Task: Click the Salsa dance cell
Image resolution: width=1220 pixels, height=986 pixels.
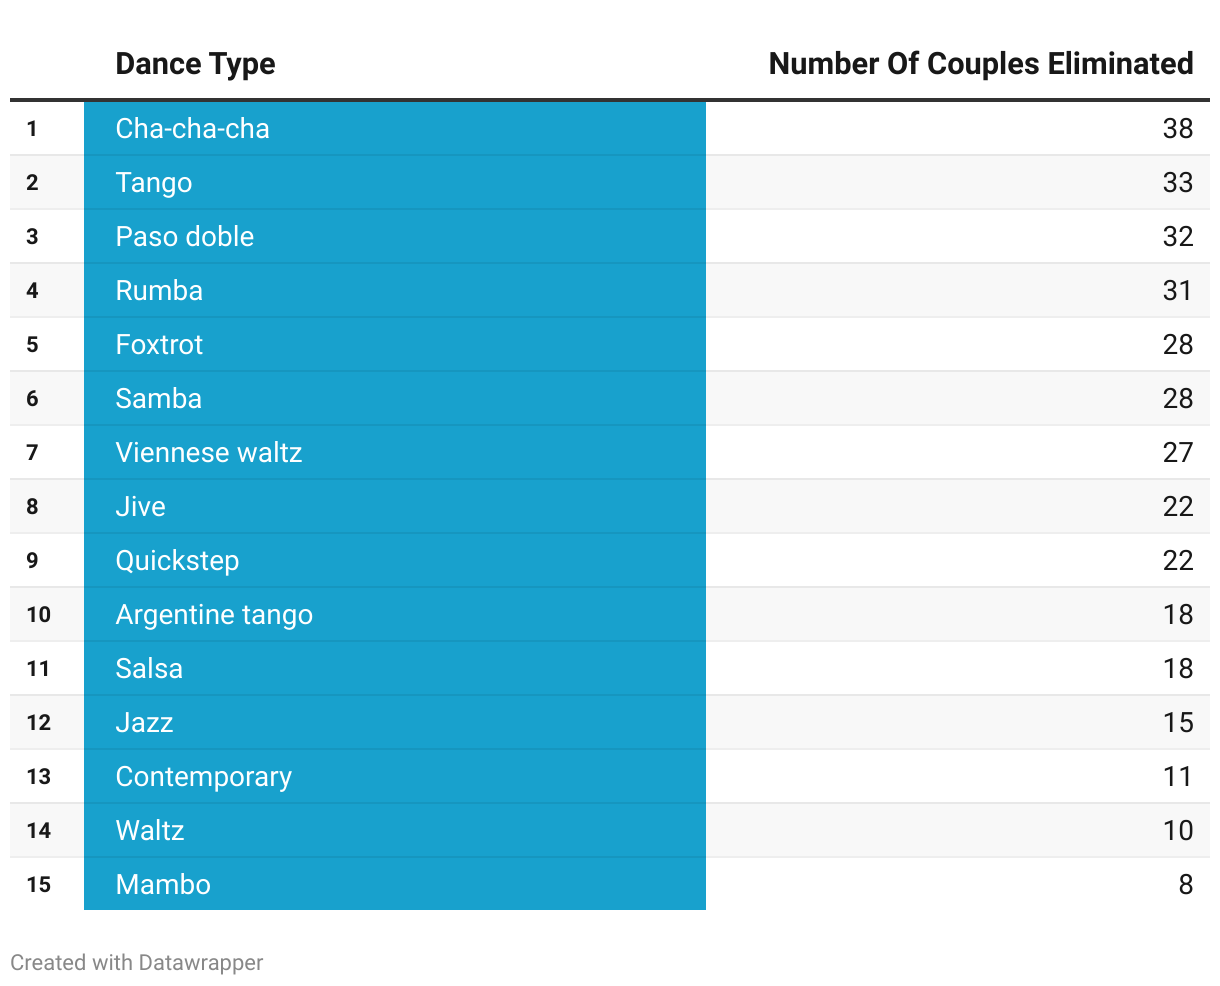Action: click(x=149, y=669)
